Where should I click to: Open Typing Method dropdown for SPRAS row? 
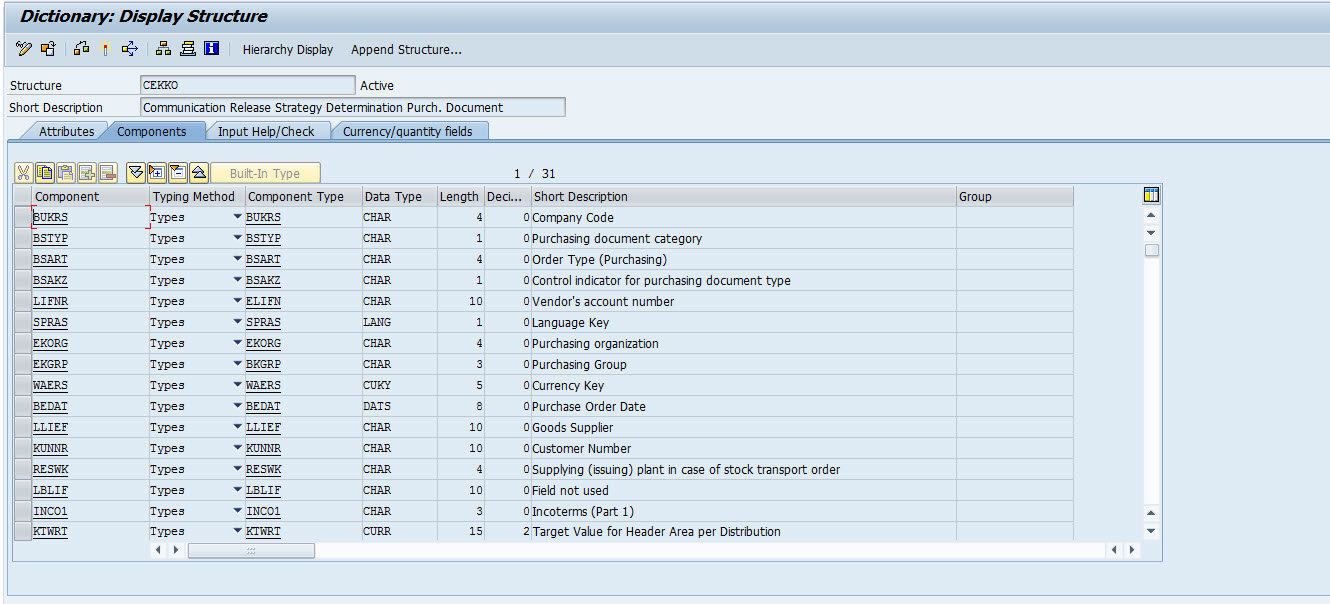(x=238, y=322)
